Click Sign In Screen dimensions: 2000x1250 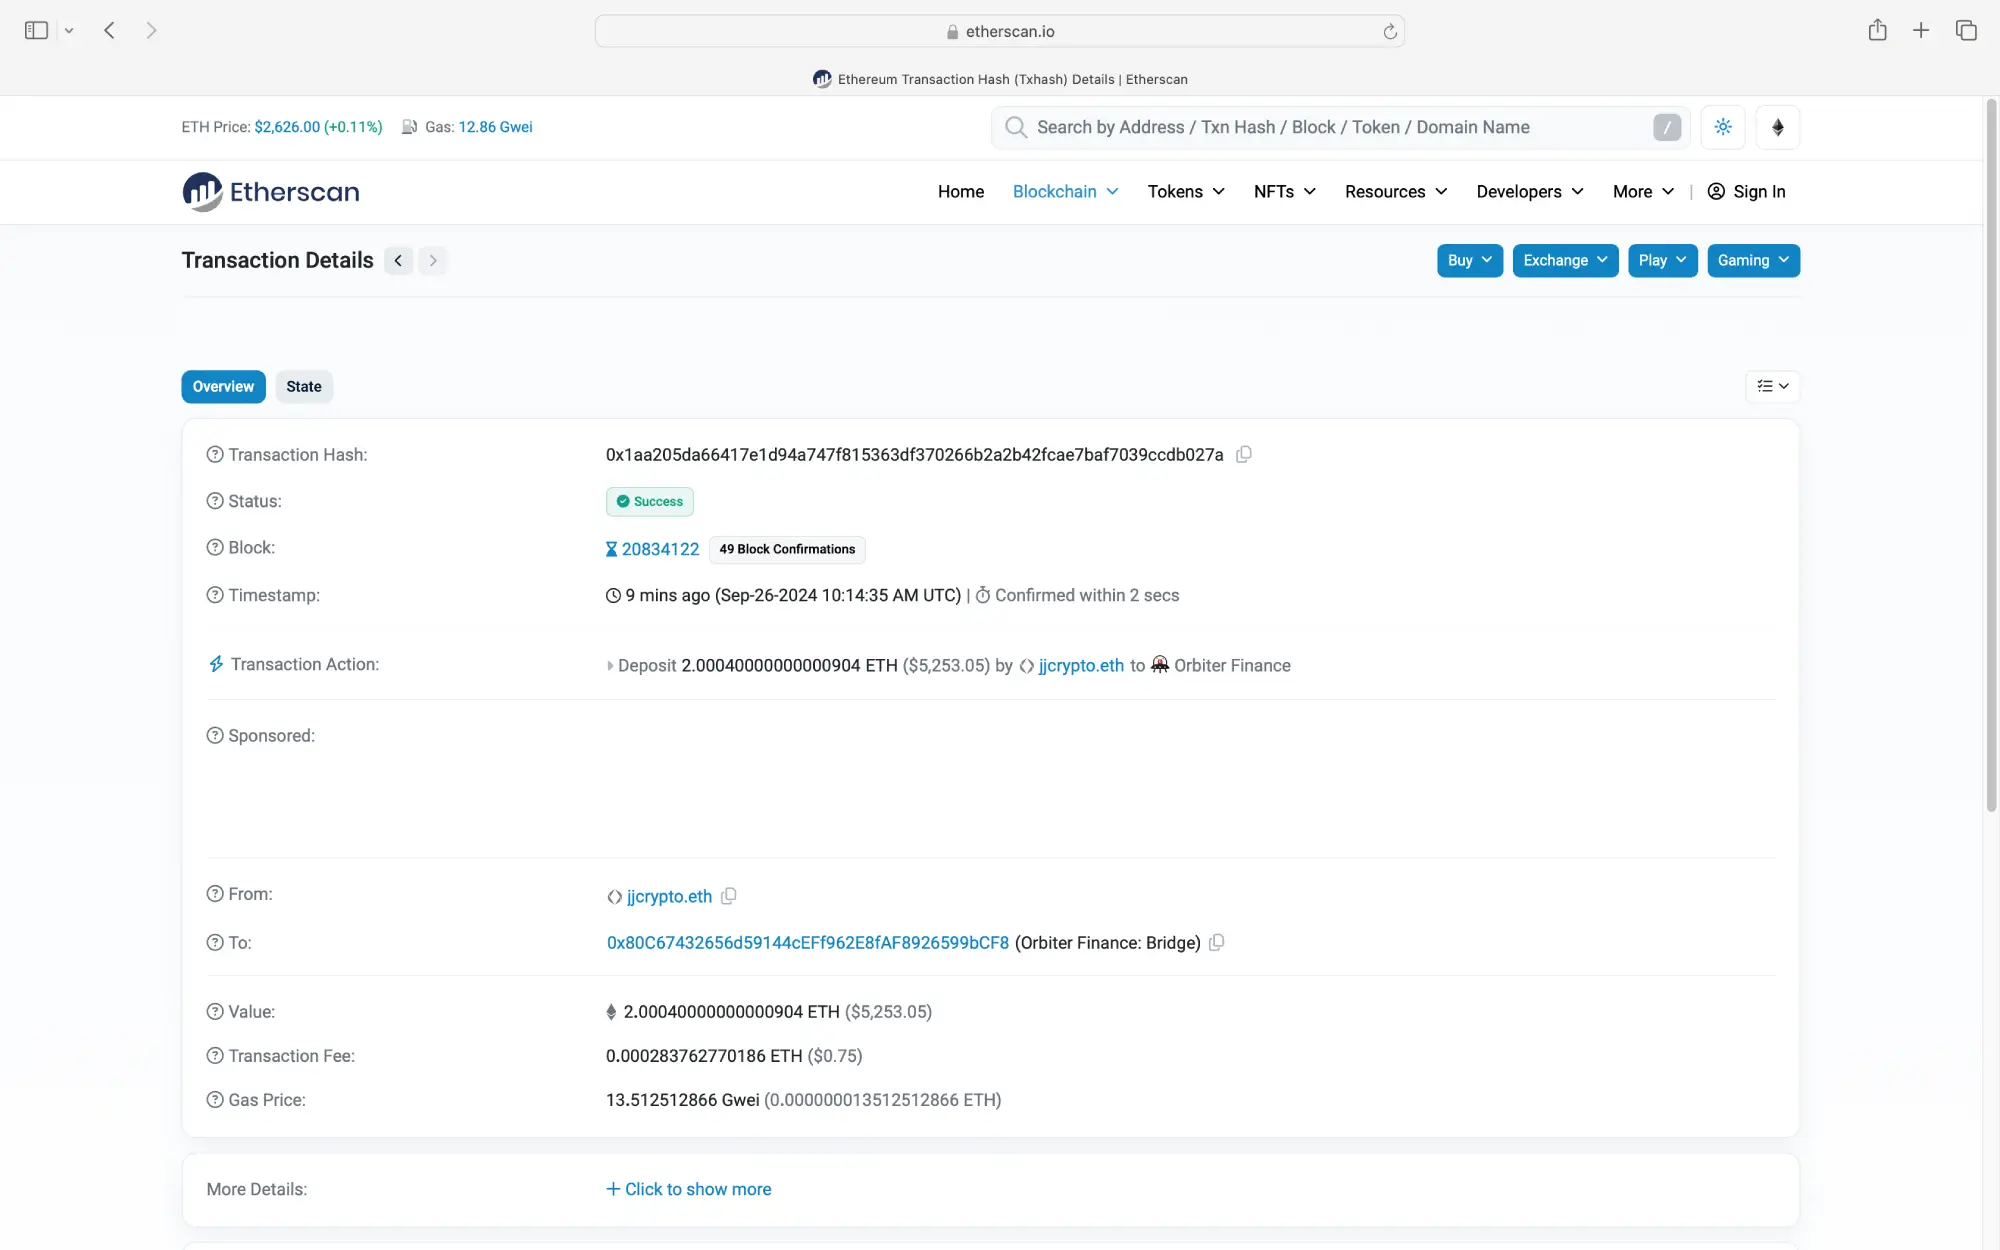[x=1746, y=191]
